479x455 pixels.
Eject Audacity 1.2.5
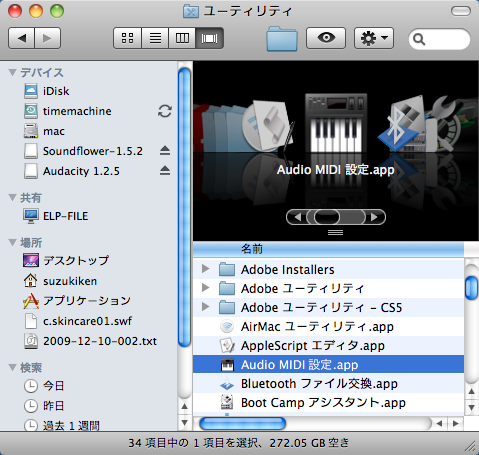(x=165, y=171)
